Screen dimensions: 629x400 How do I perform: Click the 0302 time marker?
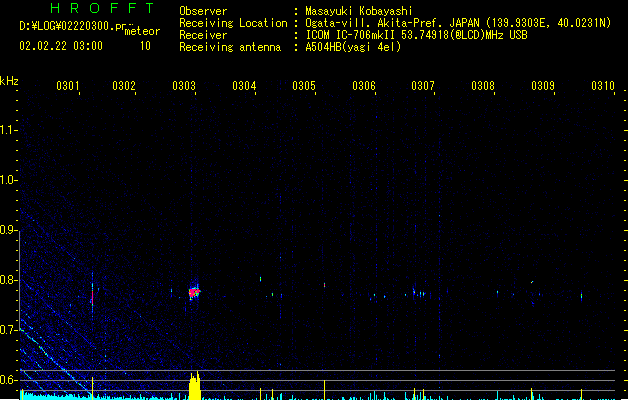pyautogui.click(x=124, y=85)
